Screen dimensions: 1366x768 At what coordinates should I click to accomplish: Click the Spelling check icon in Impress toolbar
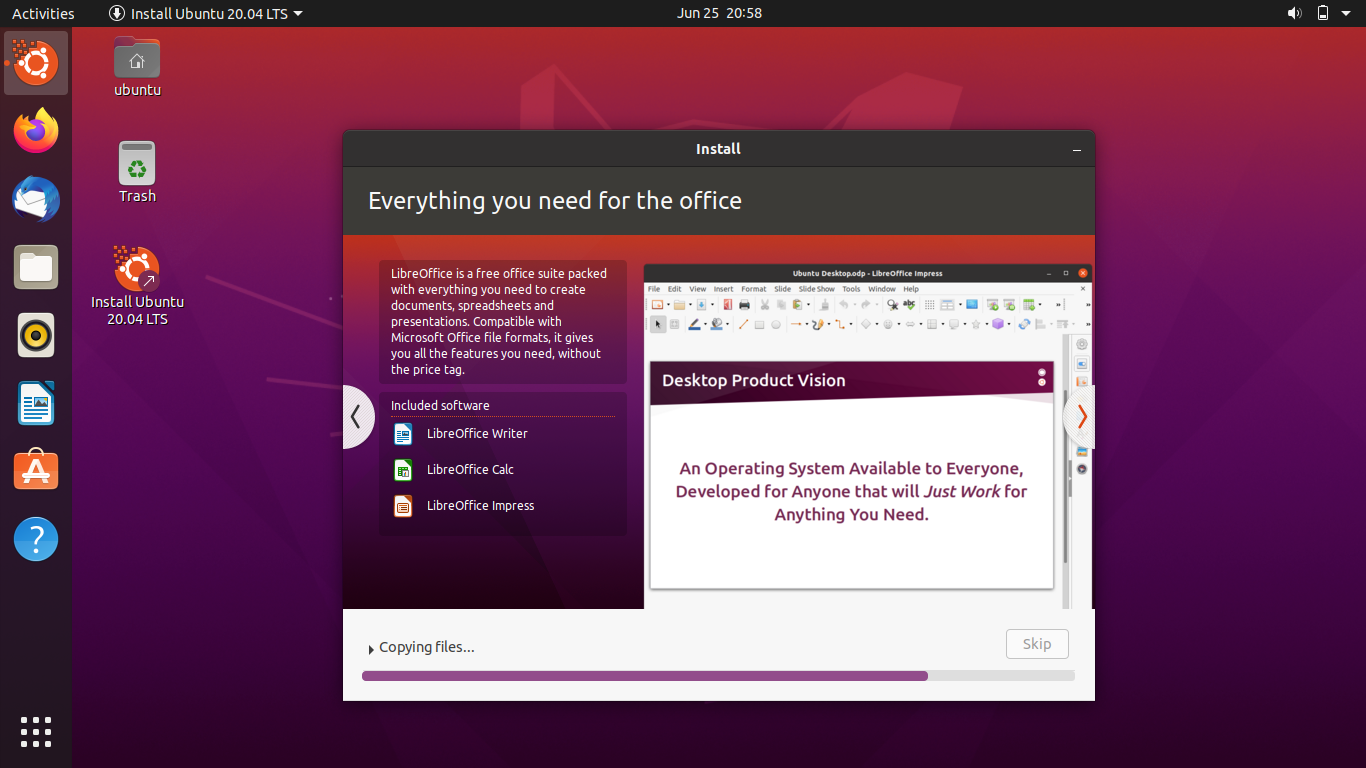[909, 304]
